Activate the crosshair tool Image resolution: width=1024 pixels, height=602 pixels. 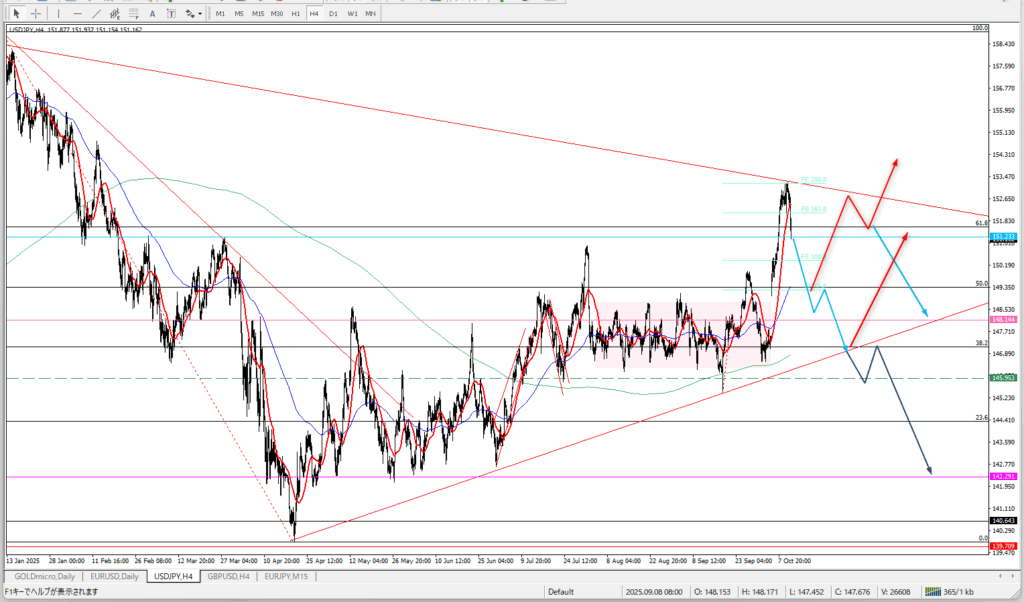click(x=36, y=14)
